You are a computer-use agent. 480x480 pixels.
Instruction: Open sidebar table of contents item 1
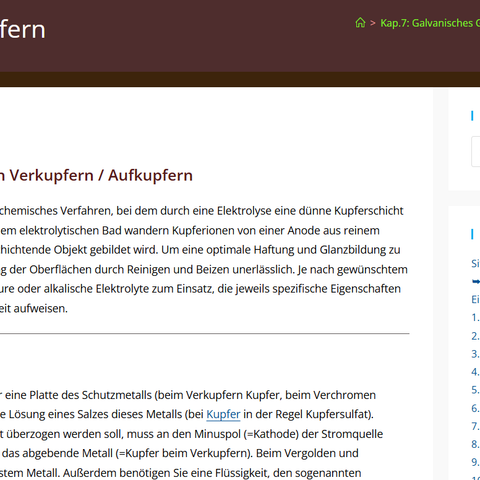coord(475,317)
